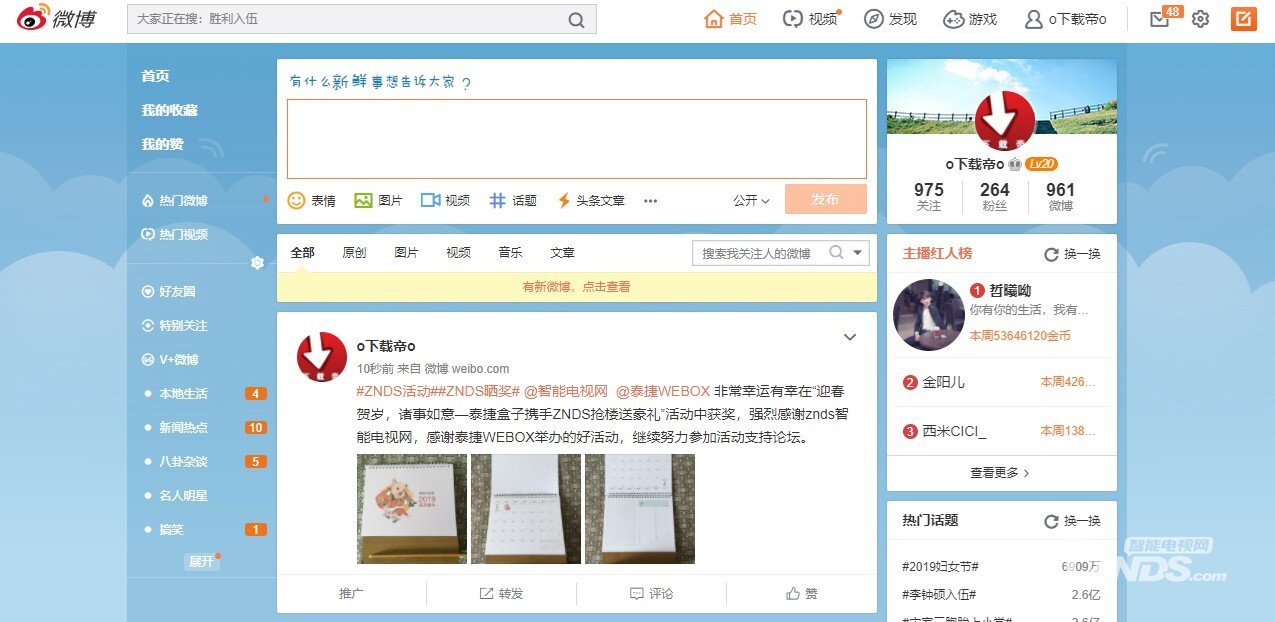The width and height of the screenshot is (1275, 622).
Task: Open the @智能电视网 mention link
Action: point(566,391)
